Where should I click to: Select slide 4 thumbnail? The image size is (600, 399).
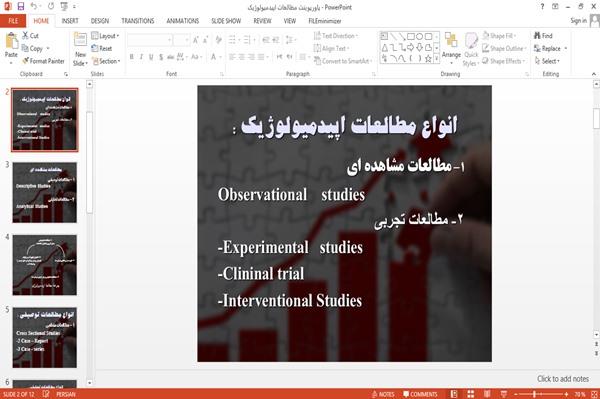44,265
